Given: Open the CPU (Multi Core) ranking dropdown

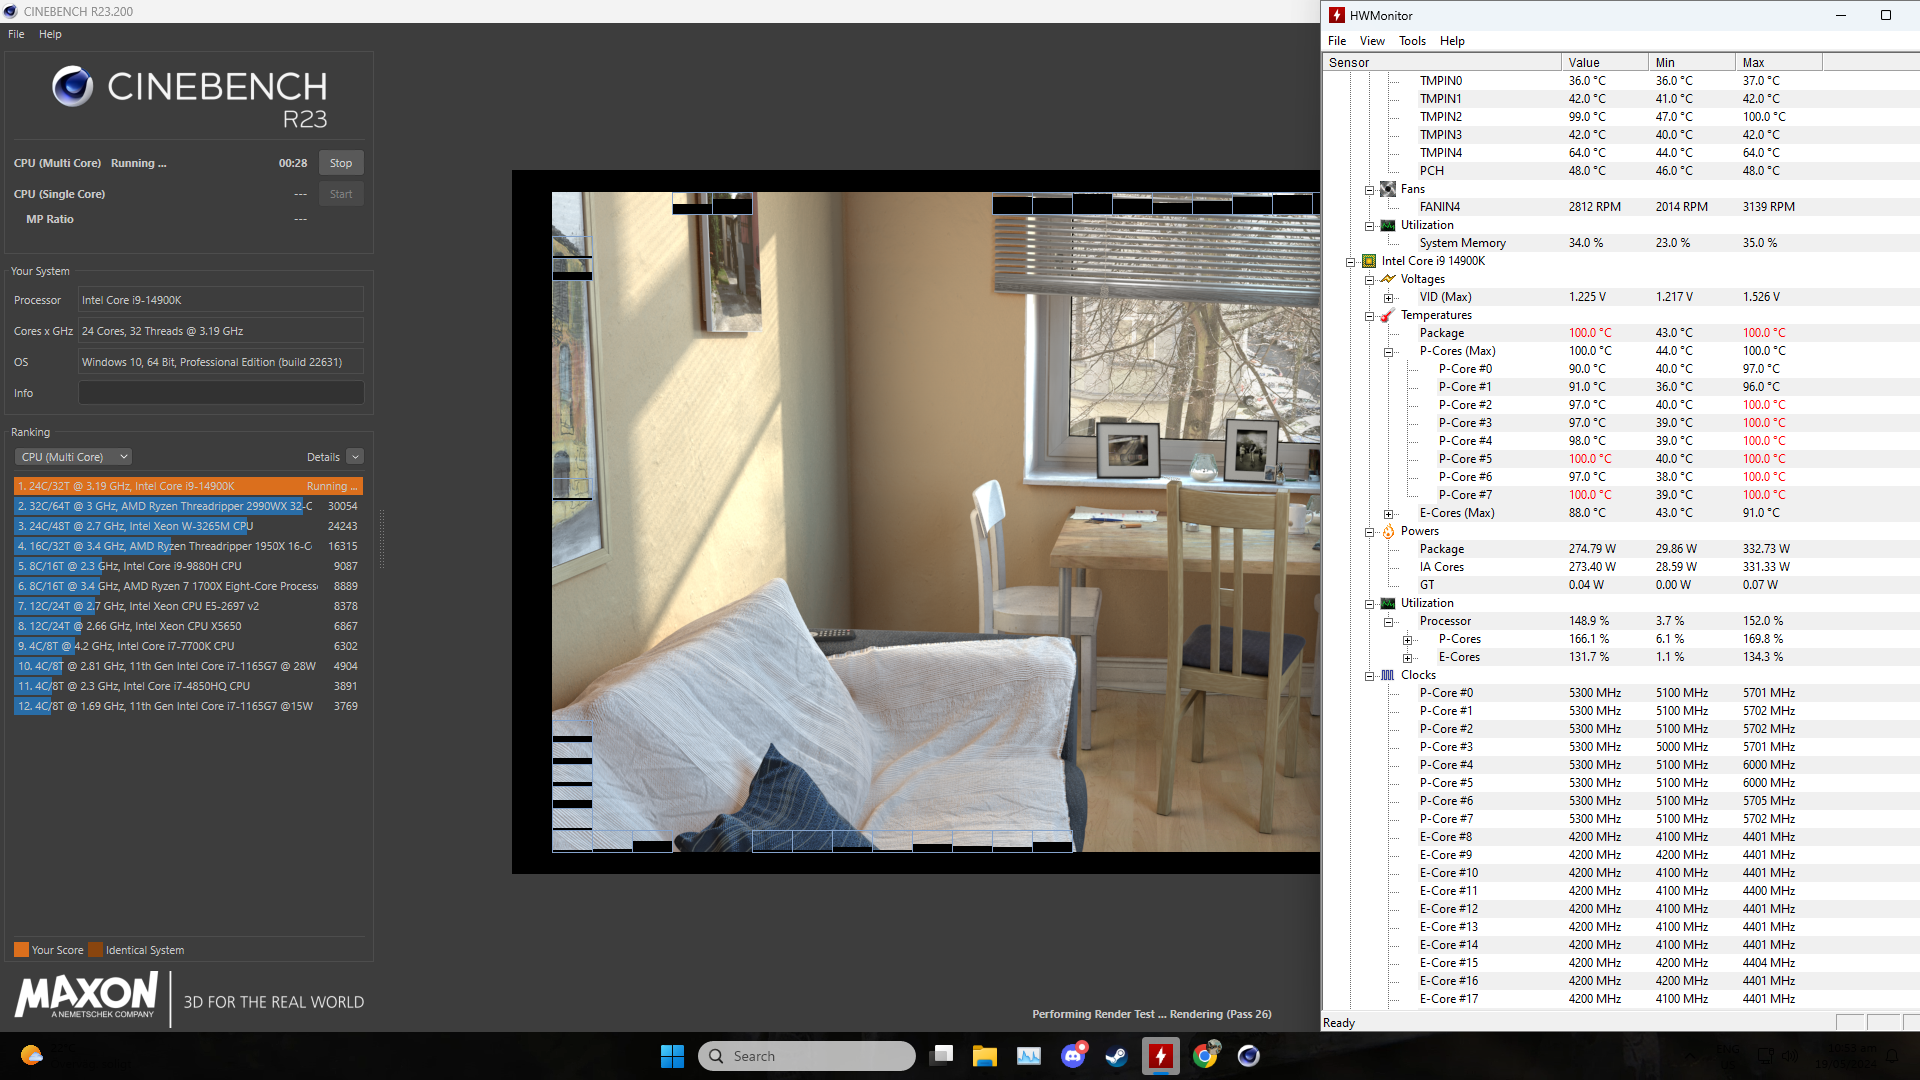Looking at the screenshot, I should coord(73,457).
